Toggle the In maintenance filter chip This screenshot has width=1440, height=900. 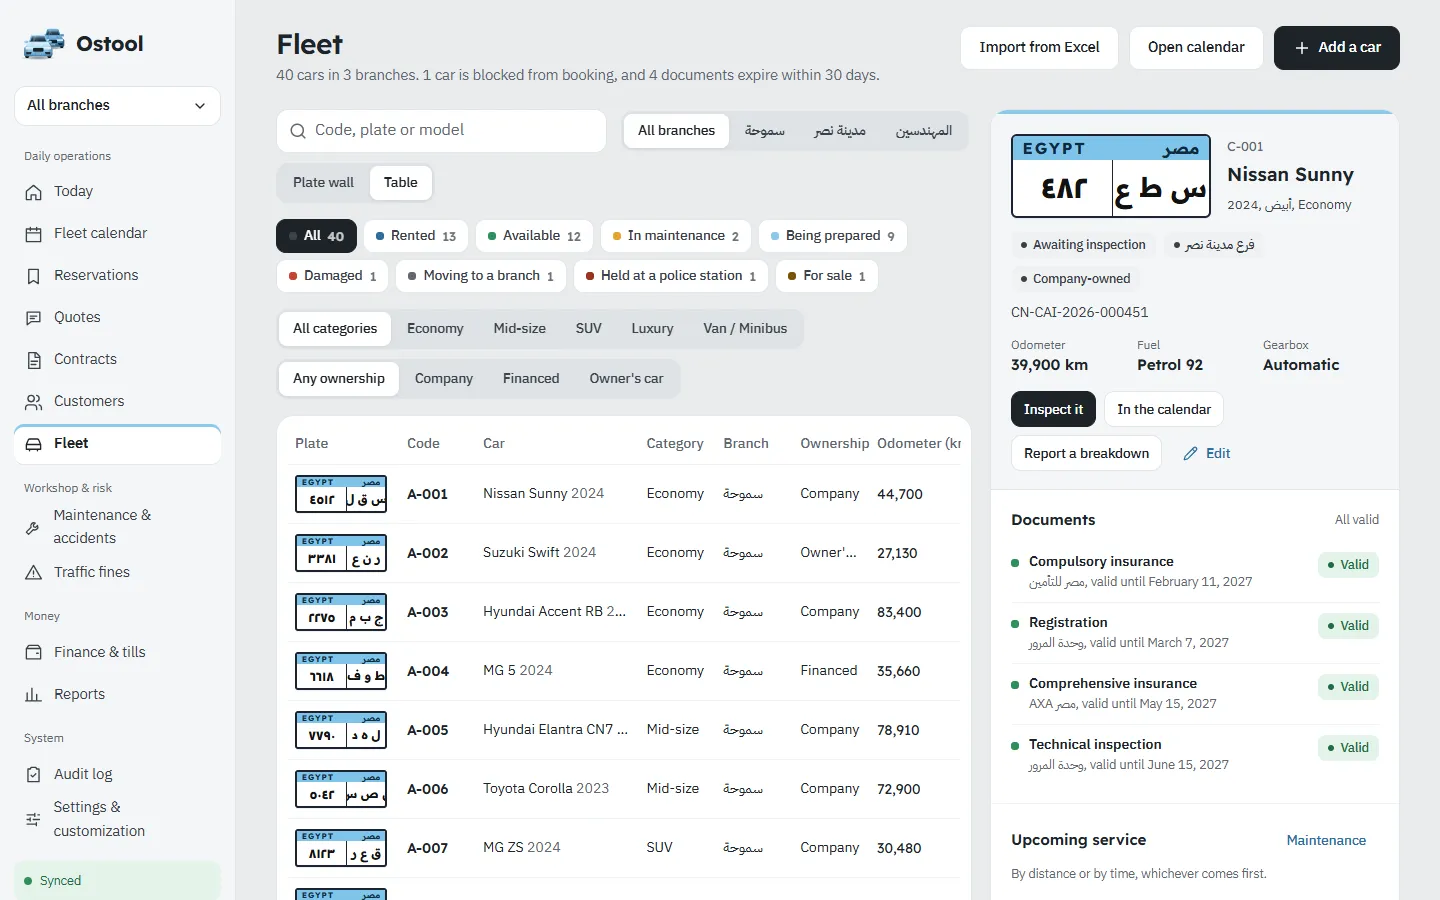[676, 236]
